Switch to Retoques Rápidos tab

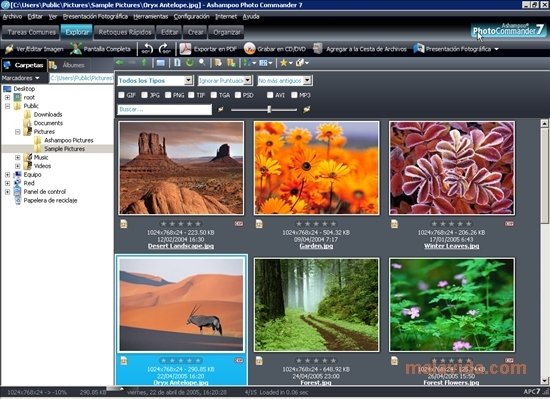125,32
